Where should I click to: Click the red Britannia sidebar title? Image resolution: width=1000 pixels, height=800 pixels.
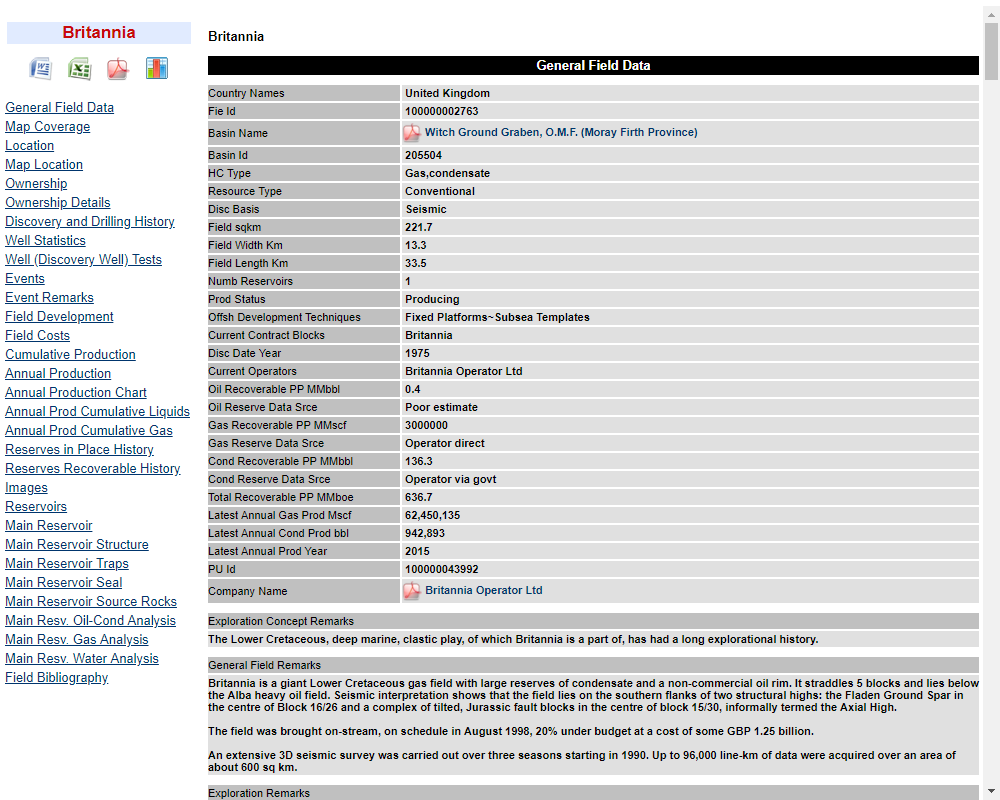coord(99,33)
